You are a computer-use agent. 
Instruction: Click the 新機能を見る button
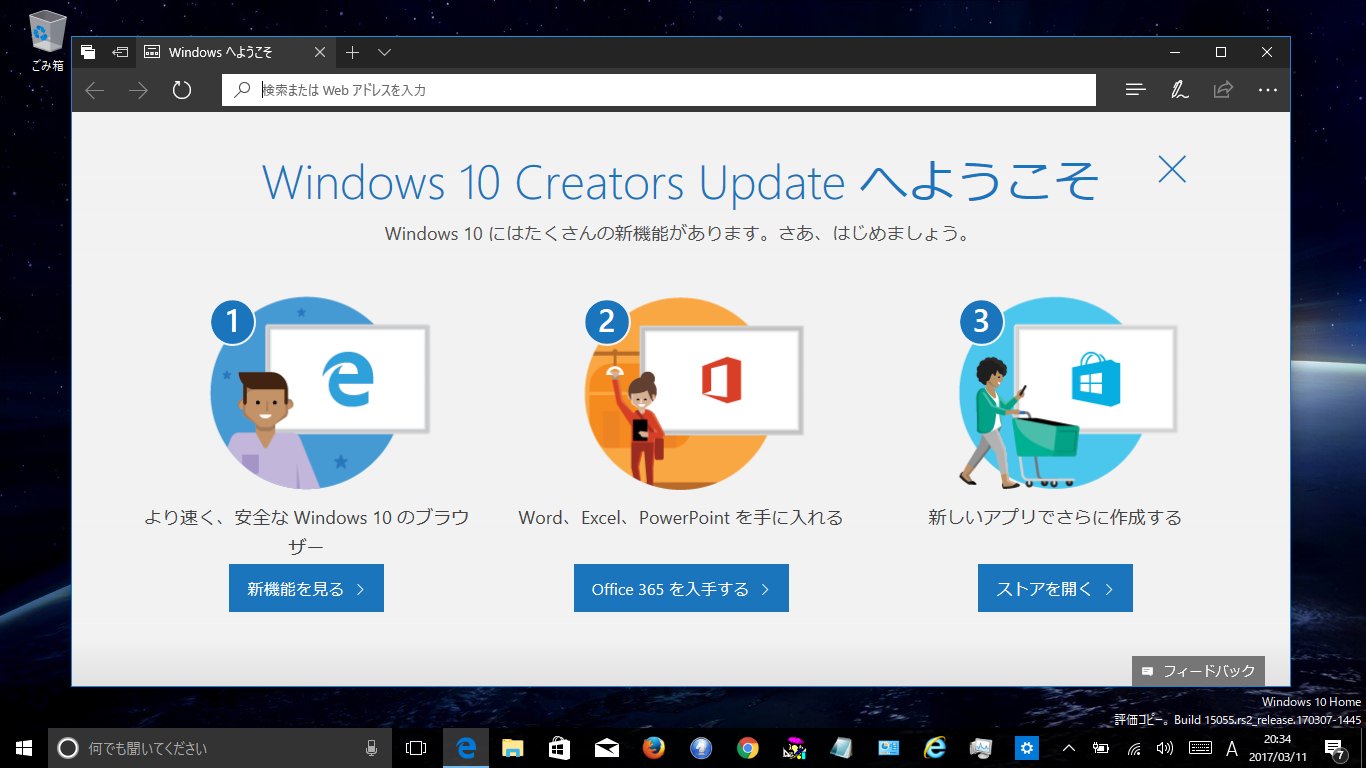(306, 588)
